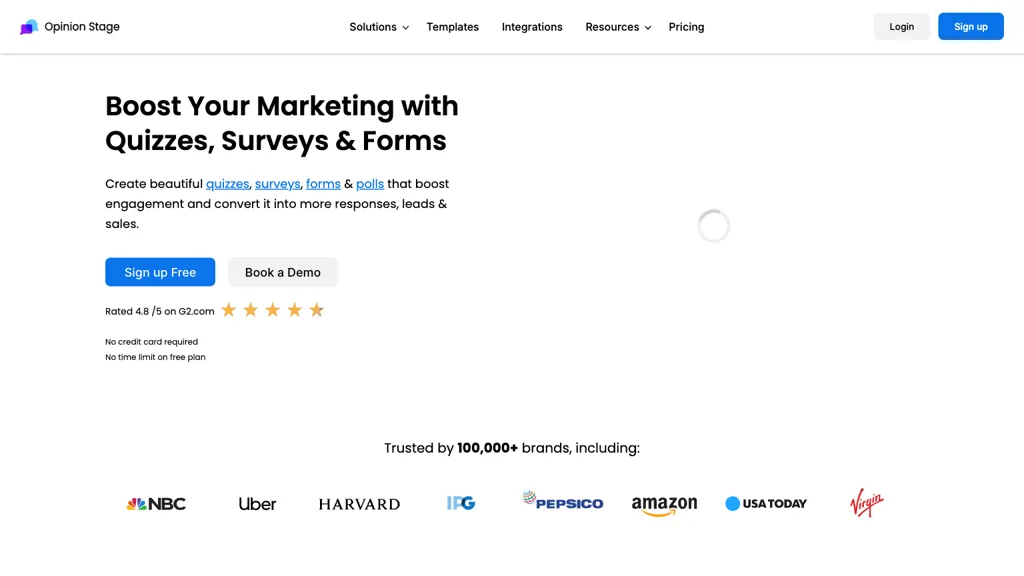Screen dimensions: 1024x576
Task: Expand the Resources dropdown menu
Action: coord(618,27)
